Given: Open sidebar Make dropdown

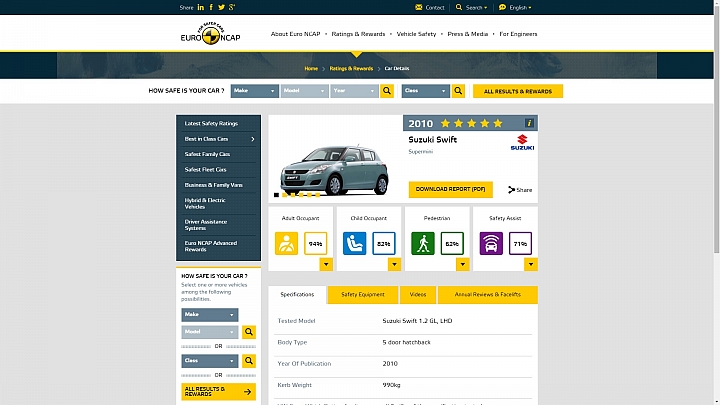Looking at the screenshot, I should click(x=210, y=315).
